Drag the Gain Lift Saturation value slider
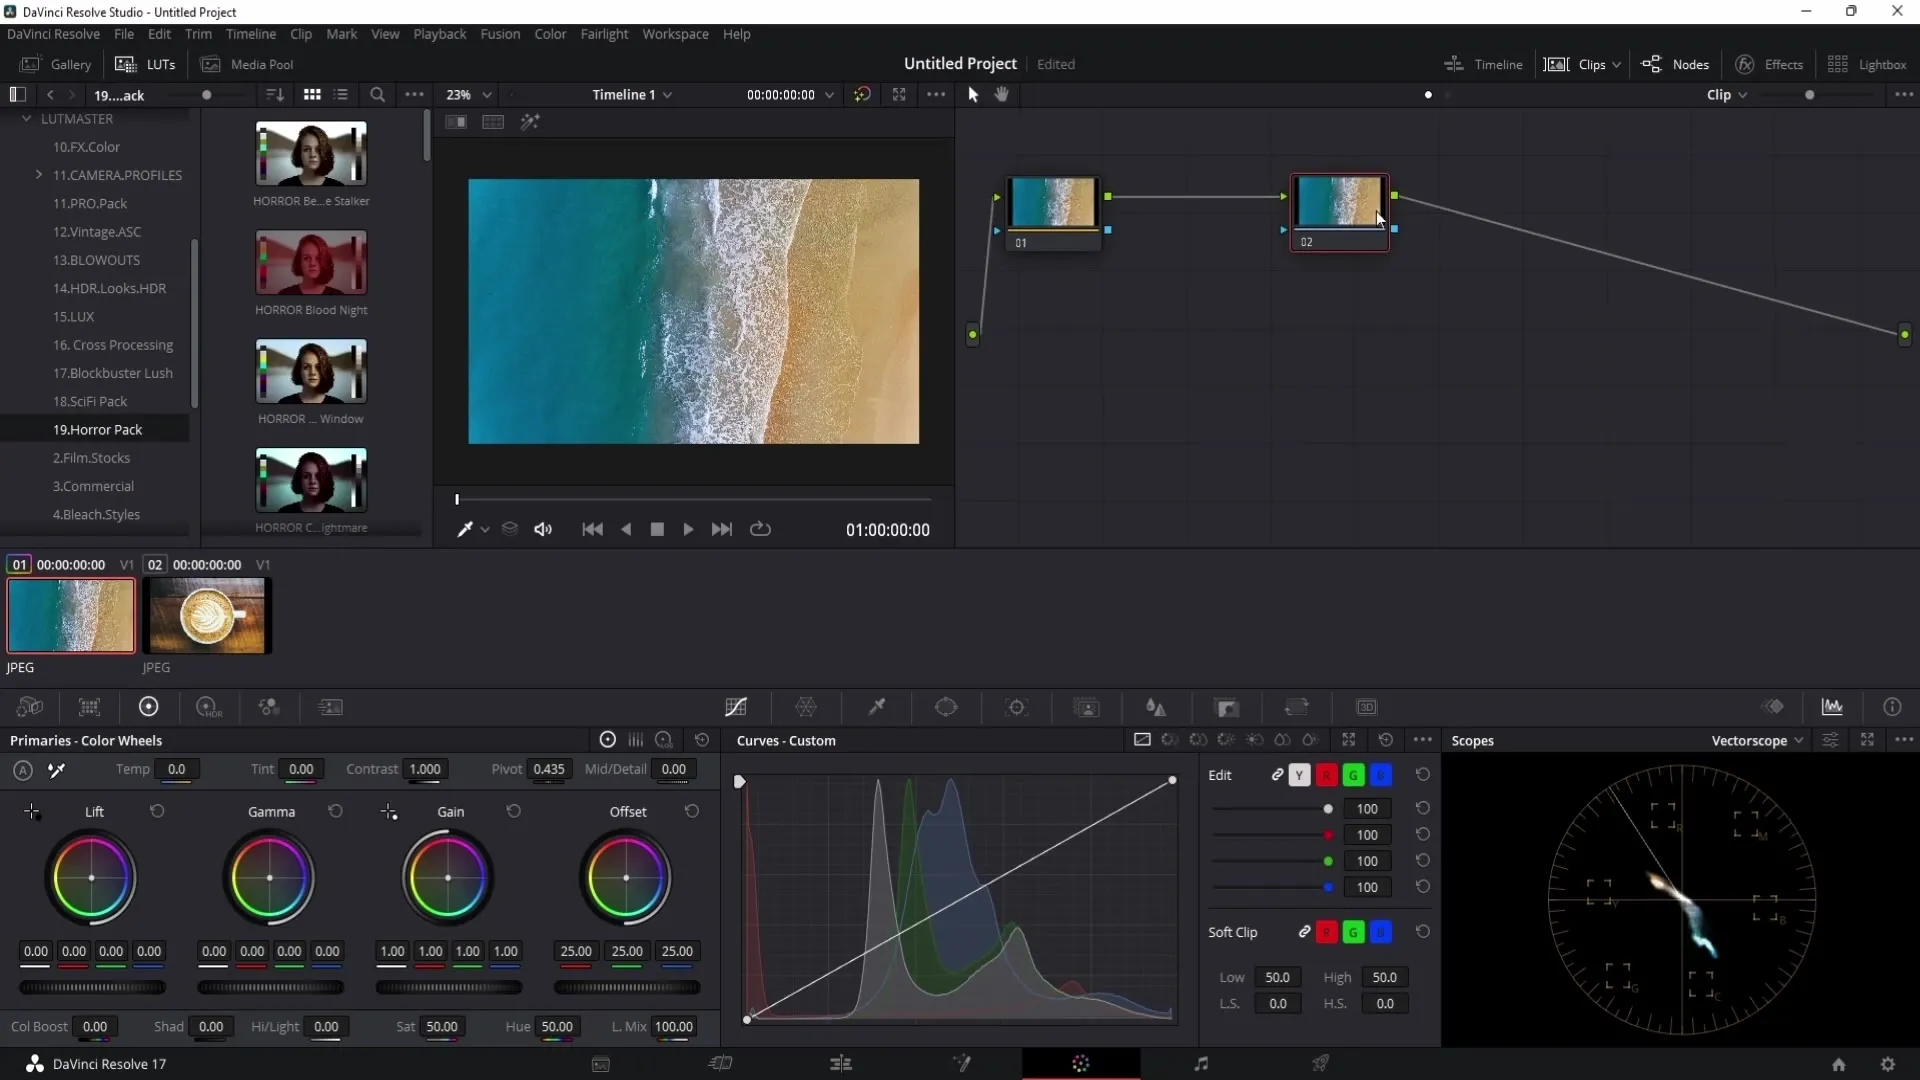 pos(442,1026)
